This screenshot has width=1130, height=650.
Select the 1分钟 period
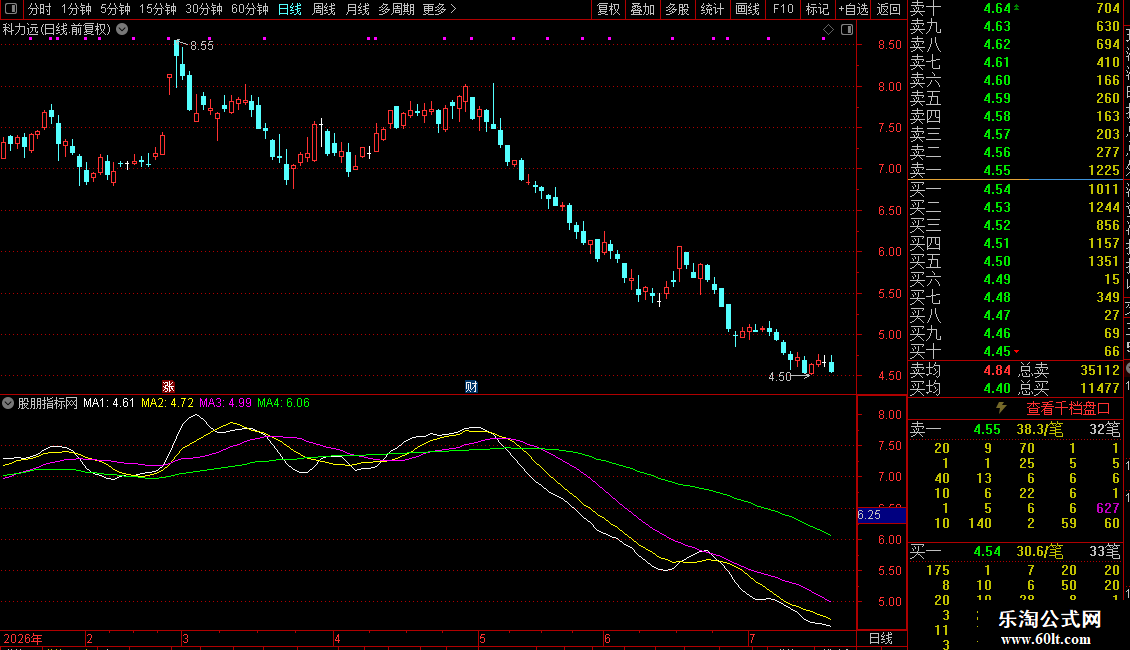(x=76, y=9)
